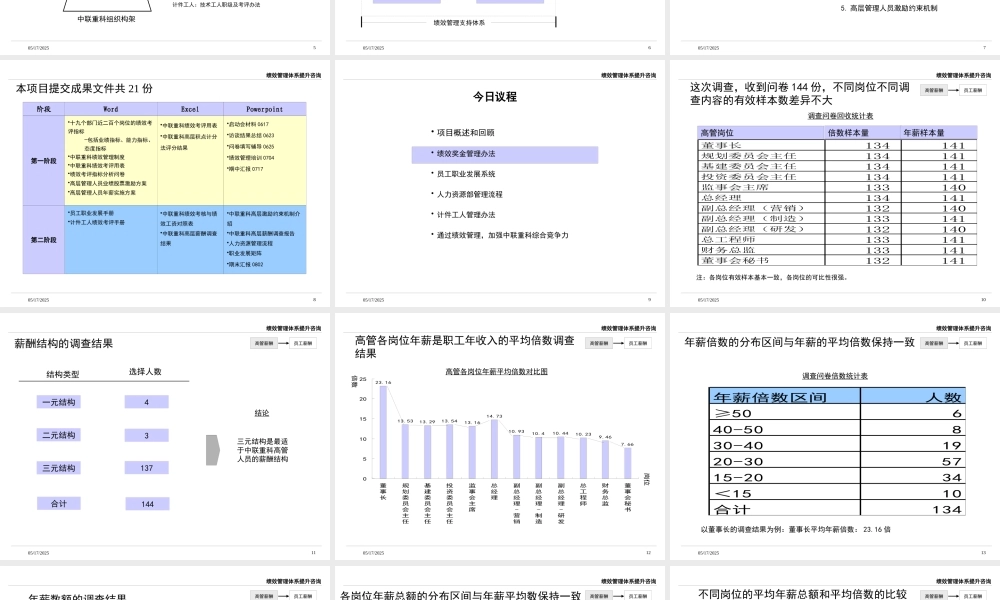Click the 选择人数 column heading
The width and height of the screenshot is (1000, 600).
click(145, 372)
